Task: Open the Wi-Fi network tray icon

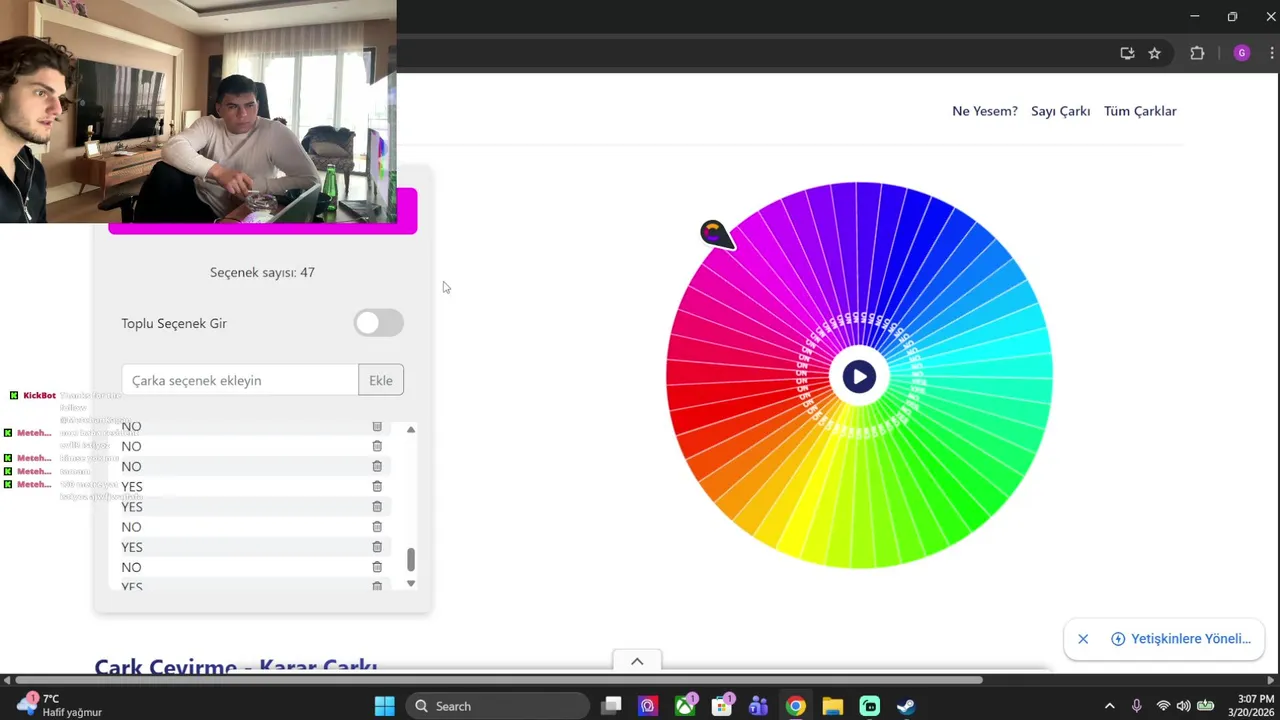Action: tap(1163, 706)
